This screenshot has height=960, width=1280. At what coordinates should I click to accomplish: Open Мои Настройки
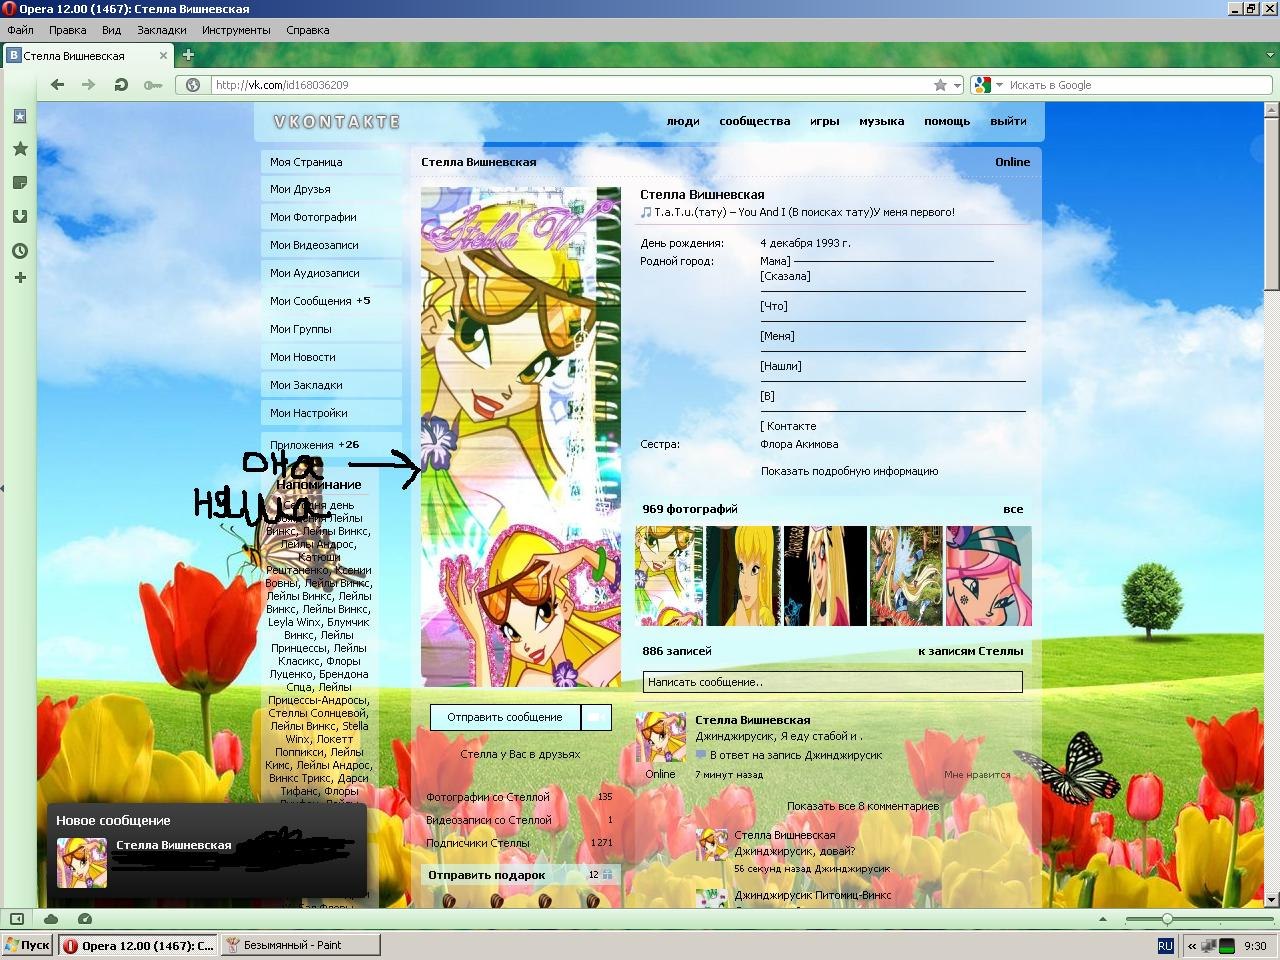click(332, 413)
